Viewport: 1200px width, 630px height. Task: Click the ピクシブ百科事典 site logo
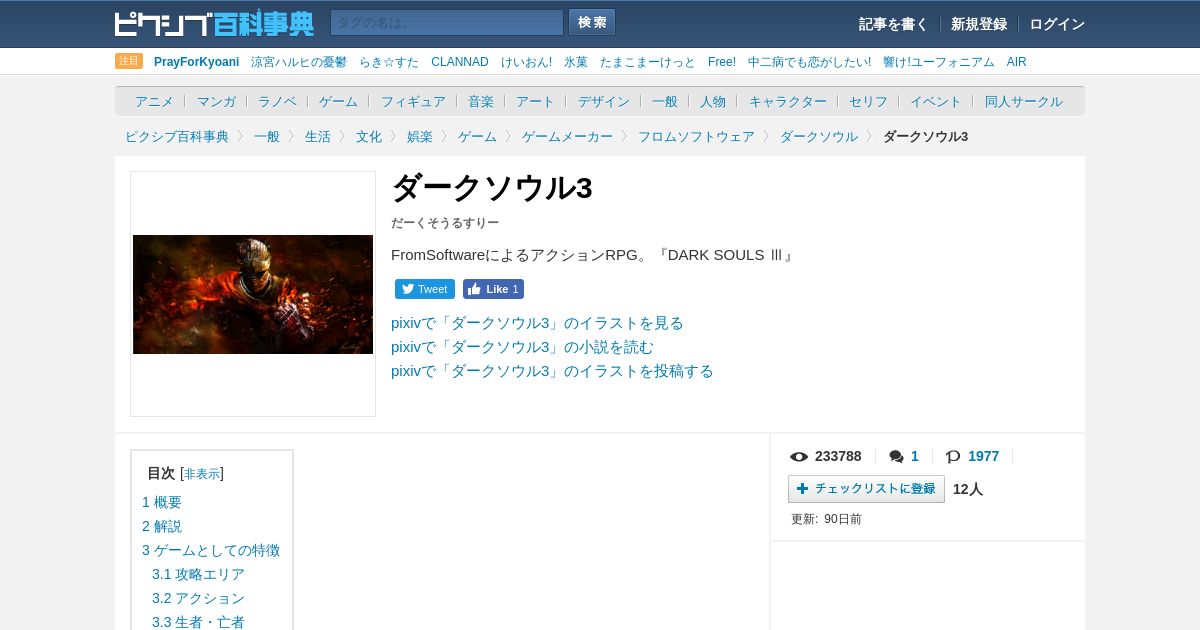[x=214, y=23]
